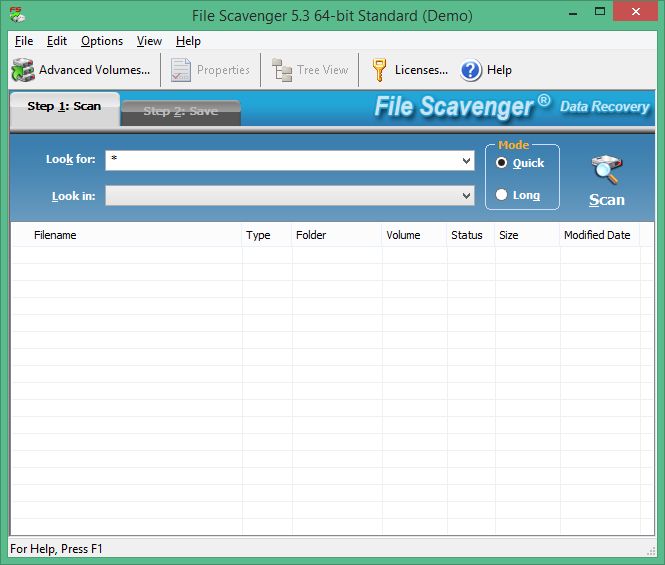Sort by Folder column header
This screenshot has width=665, height=565.
coord(337,235)
